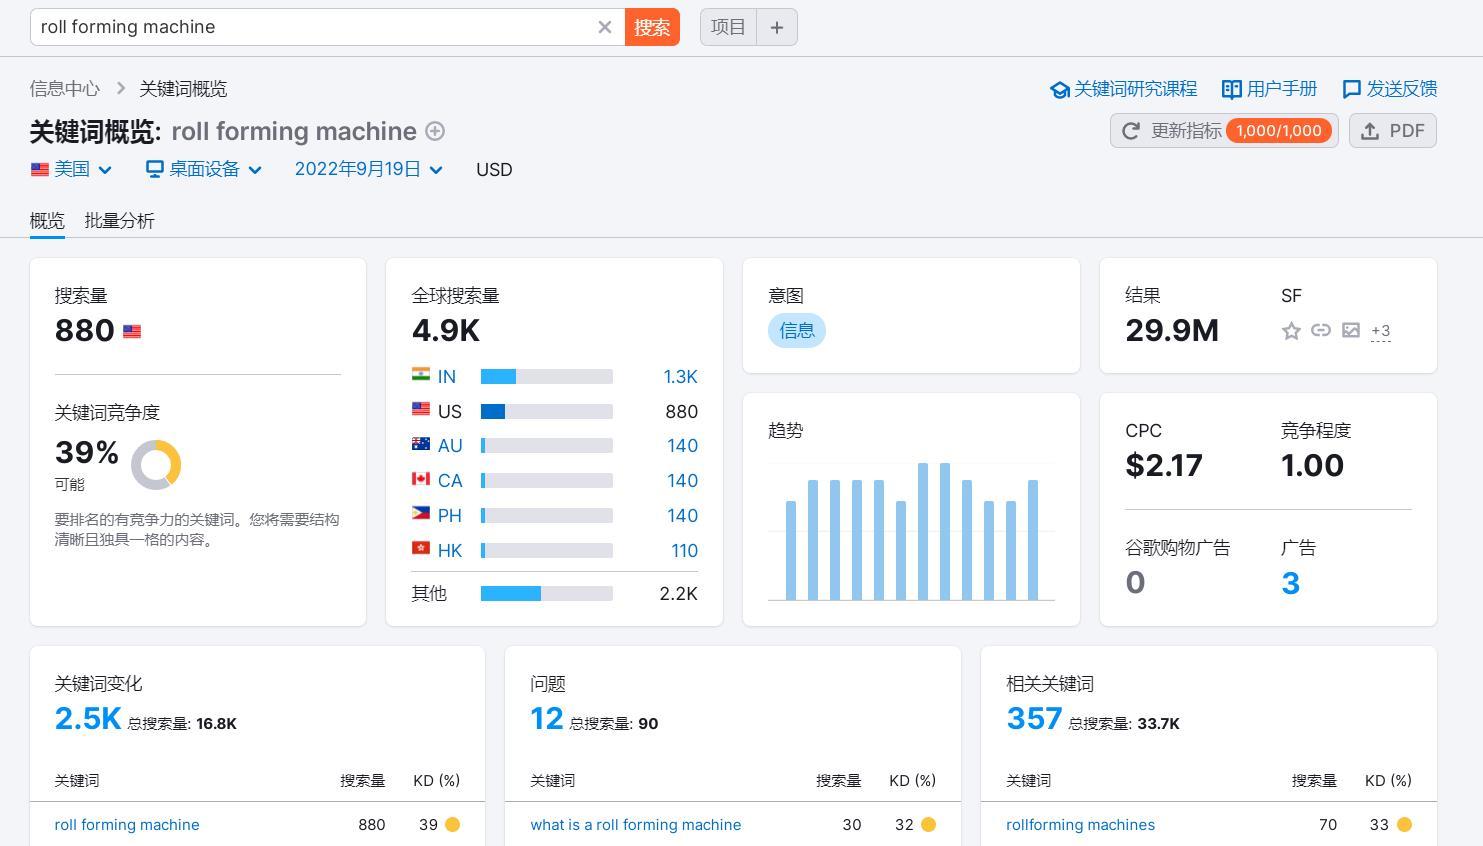The height and width of the screenshot is (846, 1483).
Task: Toggle the +3 hidden SERP features
Action: [1381, 331]
